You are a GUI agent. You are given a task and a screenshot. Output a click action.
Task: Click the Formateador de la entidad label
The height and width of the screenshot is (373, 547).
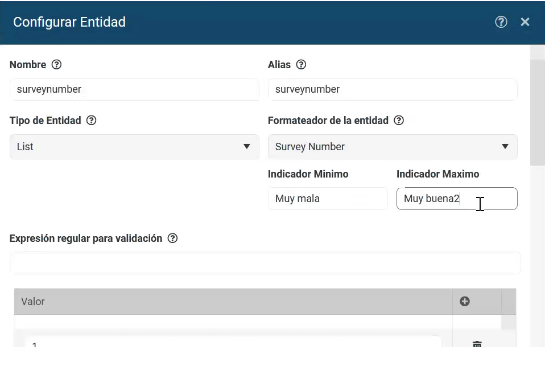click(328, 120)
